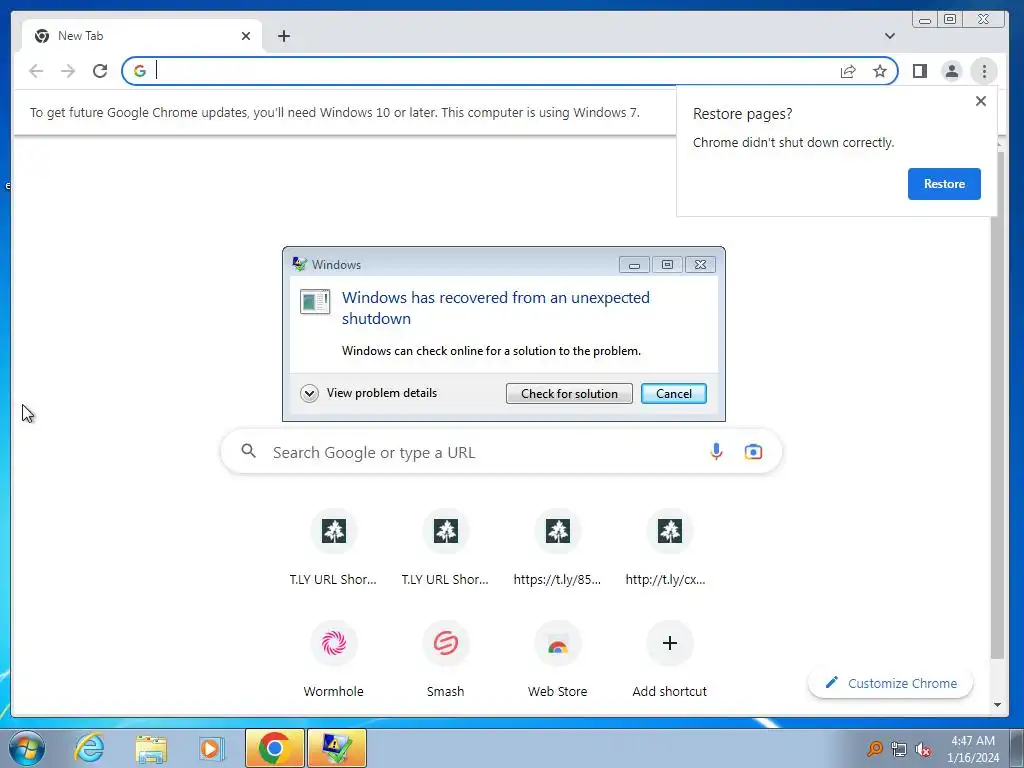1024x768 pixels.
Task: Open the Windows Start menu orb
Action: (x=27, y=748)
